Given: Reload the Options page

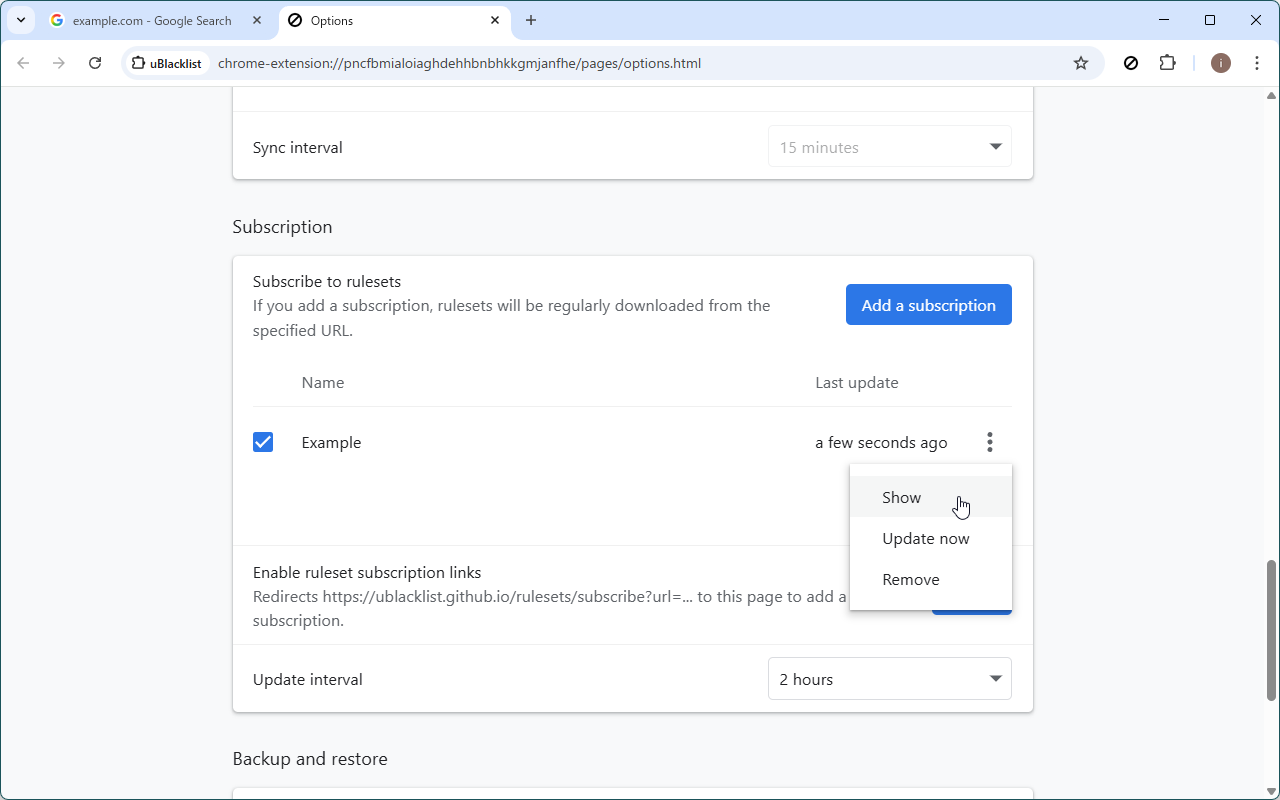Looking at the screenshot, I should pos(95,63).
